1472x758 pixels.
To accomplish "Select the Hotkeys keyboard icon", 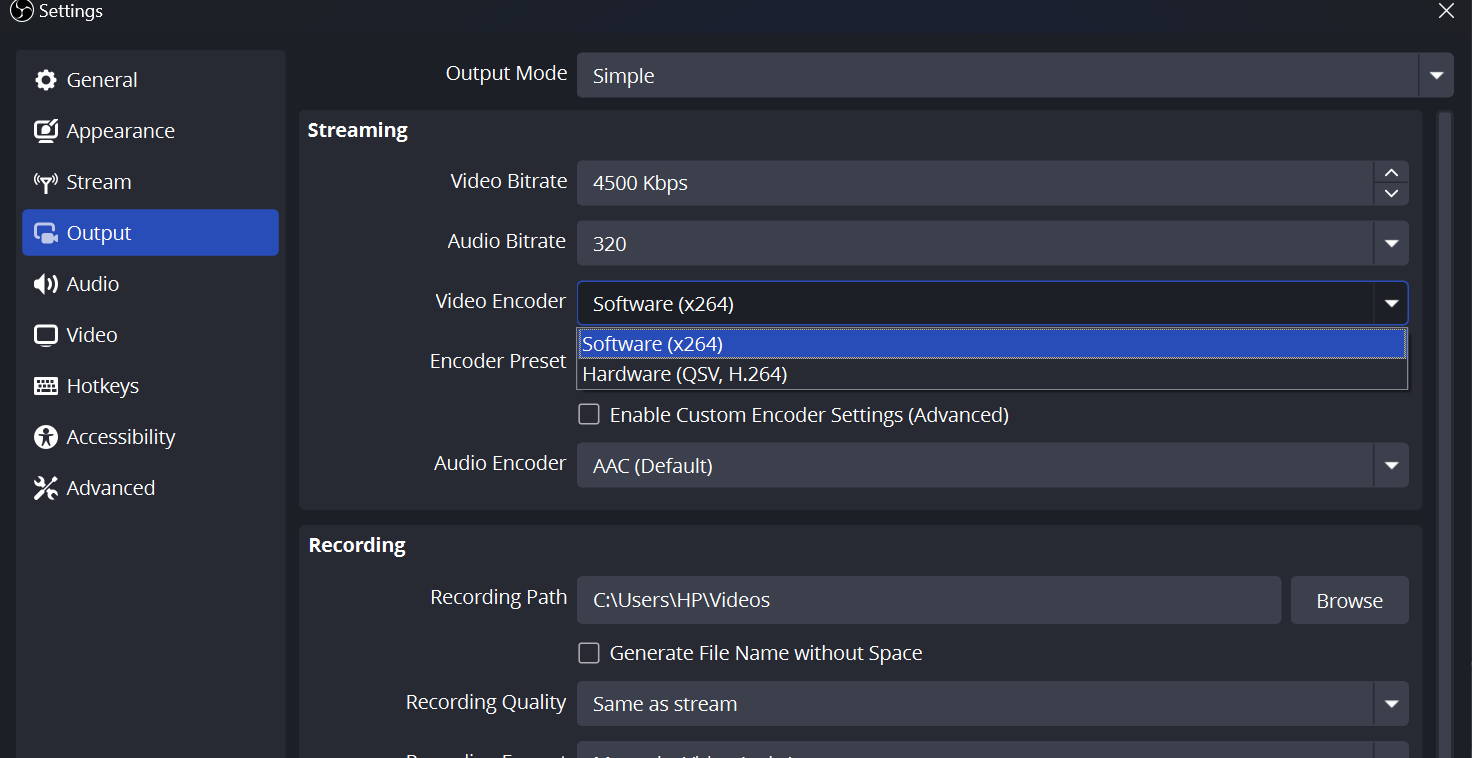I will click(x=46, y=385).
